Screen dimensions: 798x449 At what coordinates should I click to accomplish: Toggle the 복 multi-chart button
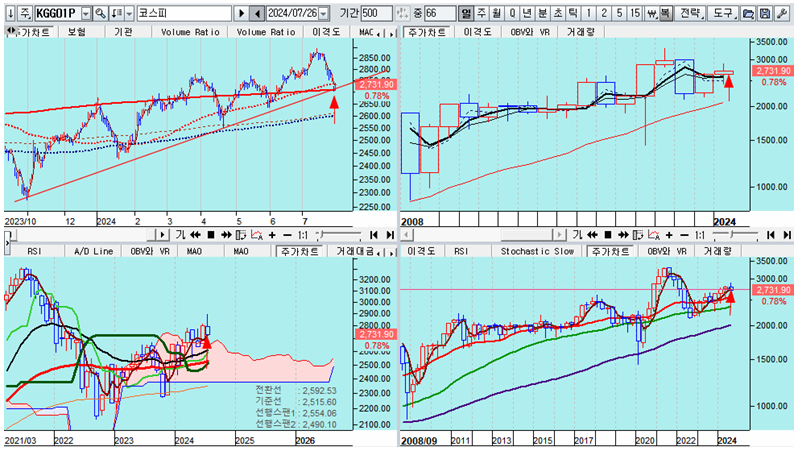665,13
